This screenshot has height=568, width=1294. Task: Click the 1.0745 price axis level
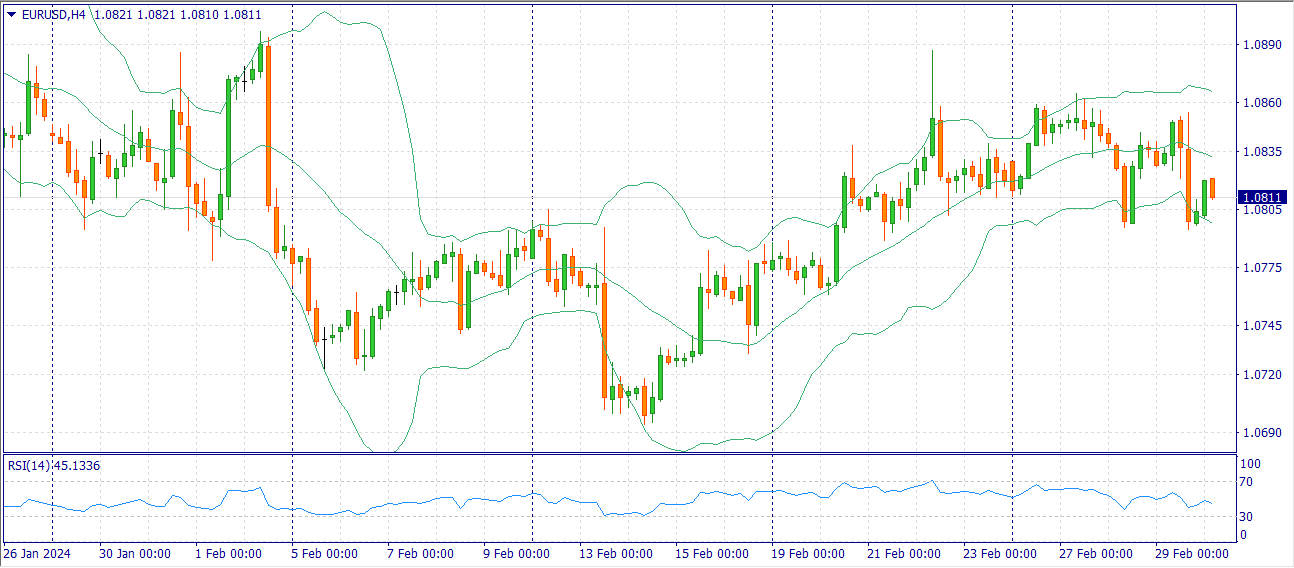tap(1258, 326)
